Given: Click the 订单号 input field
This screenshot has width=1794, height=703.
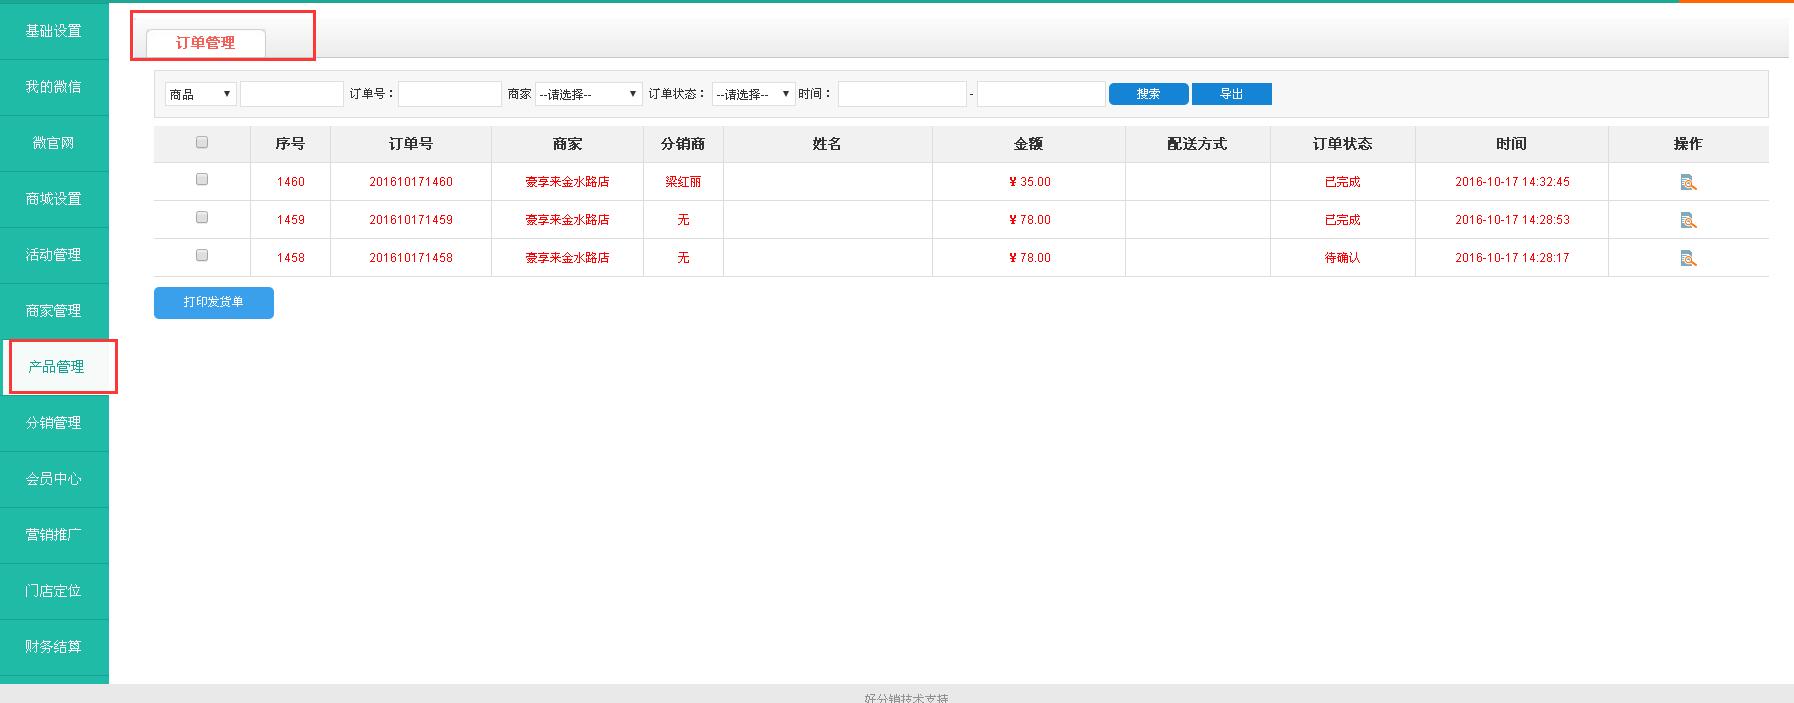Looking at the screenshot, I should pos(449,94).
